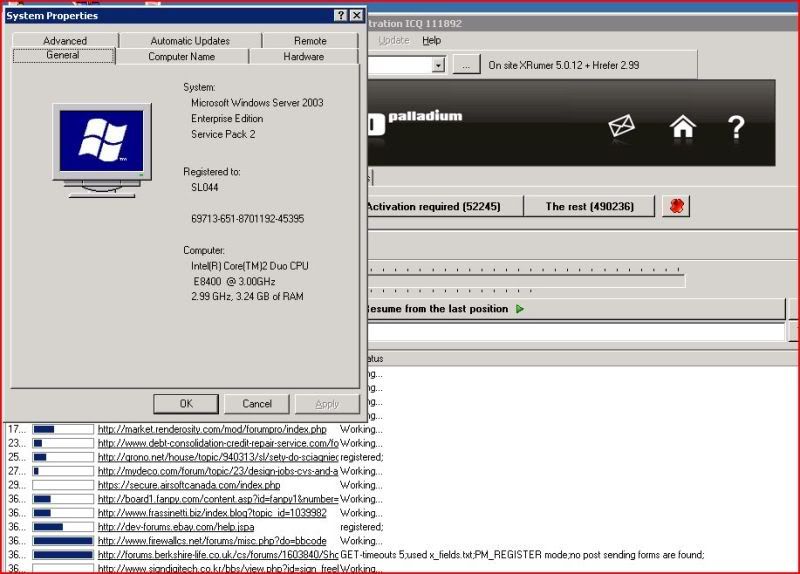Click the home icon in XRumer banner
Viewport: 800px width, 574px height.
pos(683,127)
